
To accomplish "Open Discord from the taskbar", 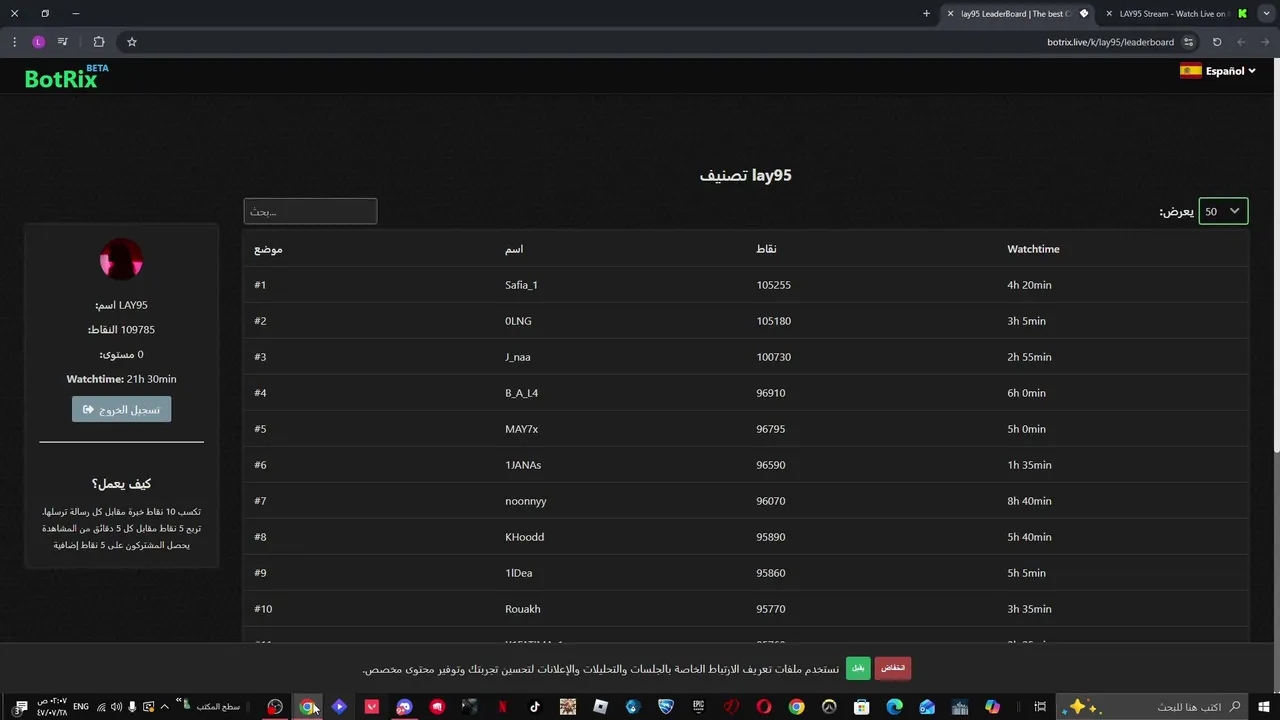I will point(404,707).
